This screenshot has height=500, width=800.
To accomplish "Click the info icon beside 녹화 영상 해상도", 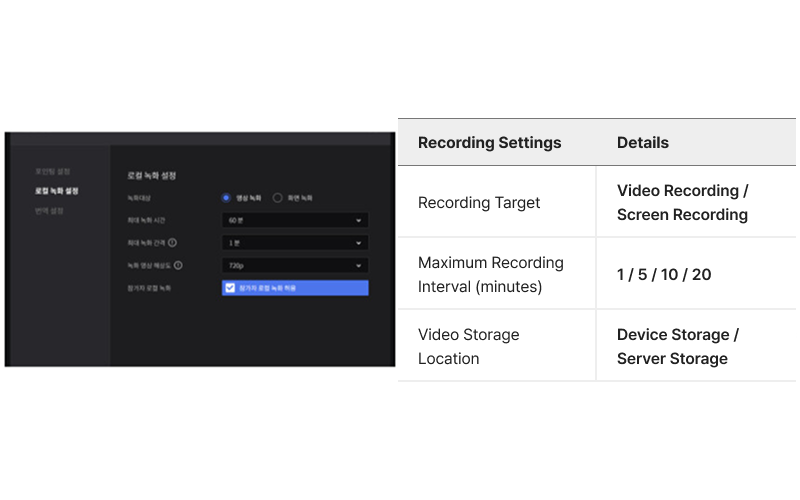I will (x=178, y=266).
